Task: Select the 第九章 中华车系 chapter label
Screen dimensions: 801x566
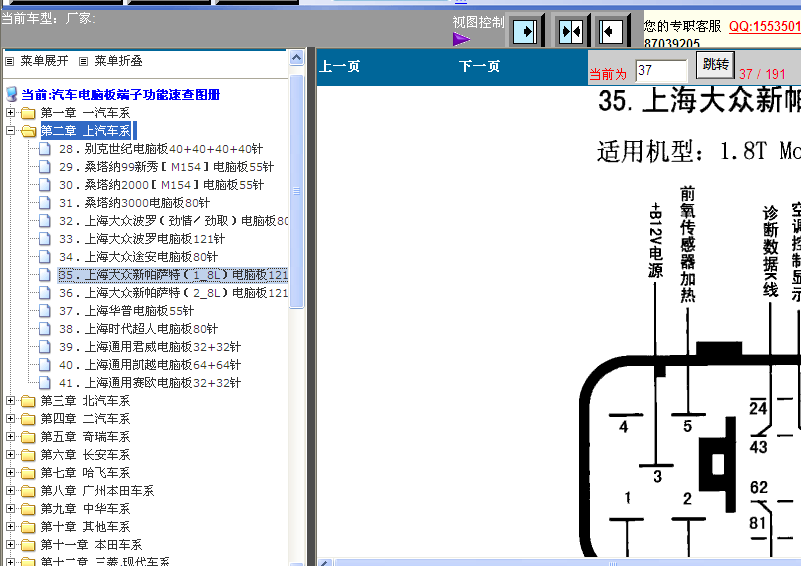Action: (85, 509)
